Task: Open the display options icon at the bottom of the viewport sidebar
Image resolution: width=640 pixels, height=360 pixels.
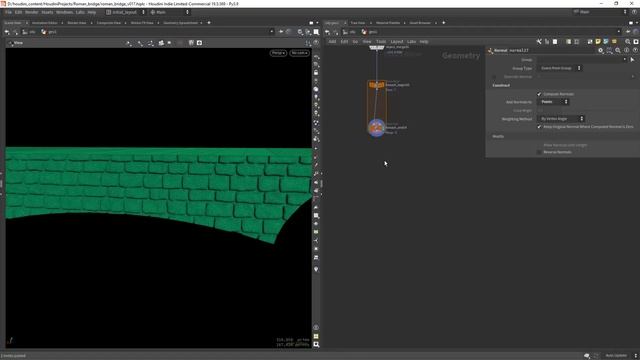Action: coord(316,344)
